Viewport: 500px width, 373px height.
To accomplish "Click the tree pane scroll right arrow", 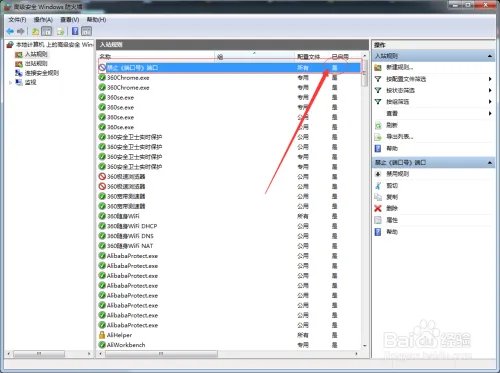I will pos(89,354).
